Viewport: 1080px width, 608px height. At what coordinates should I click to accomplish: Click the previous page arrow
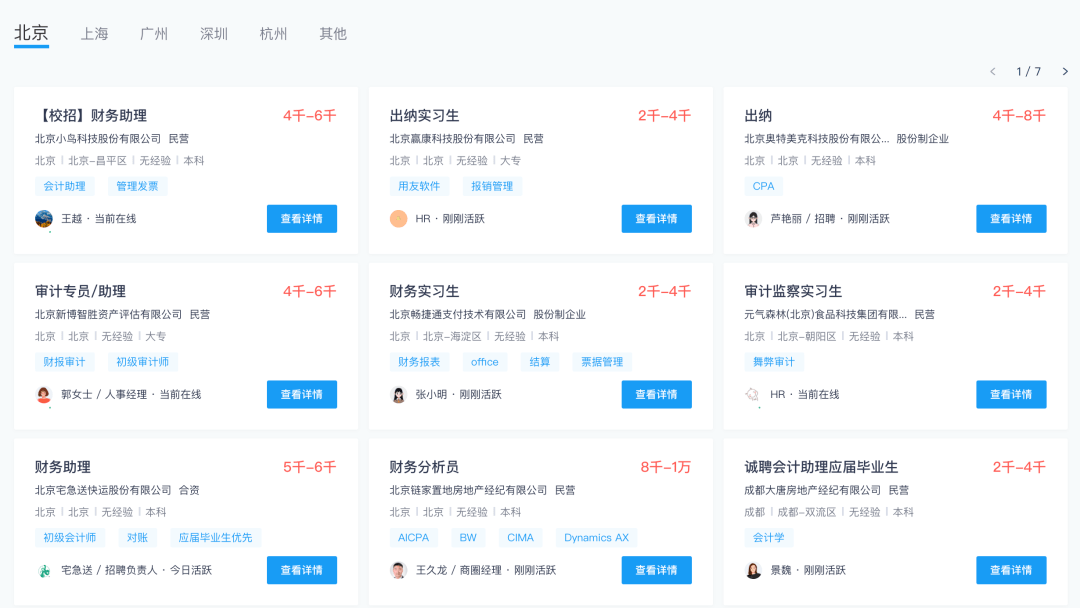(x=993, y=71)
